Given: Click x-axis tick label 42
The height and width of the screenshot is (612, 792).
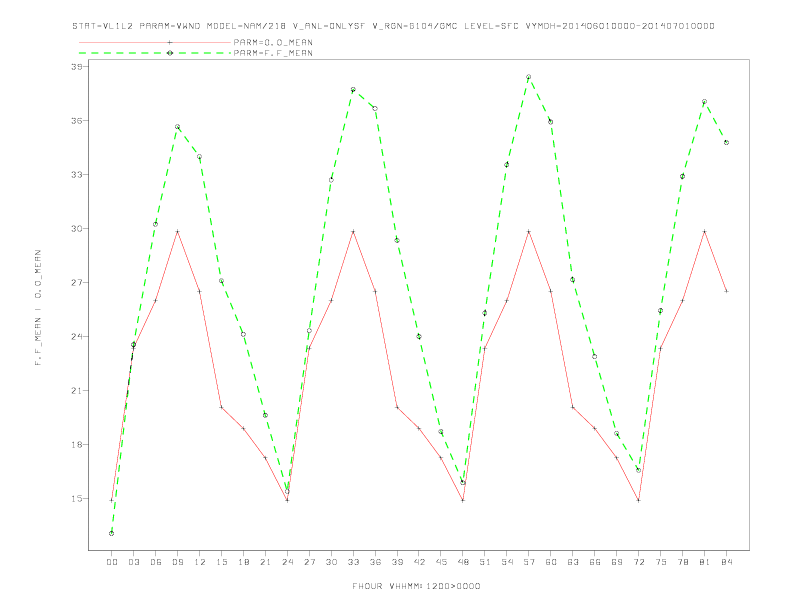Looking at the screenshot, I should (x=419, y=562).
